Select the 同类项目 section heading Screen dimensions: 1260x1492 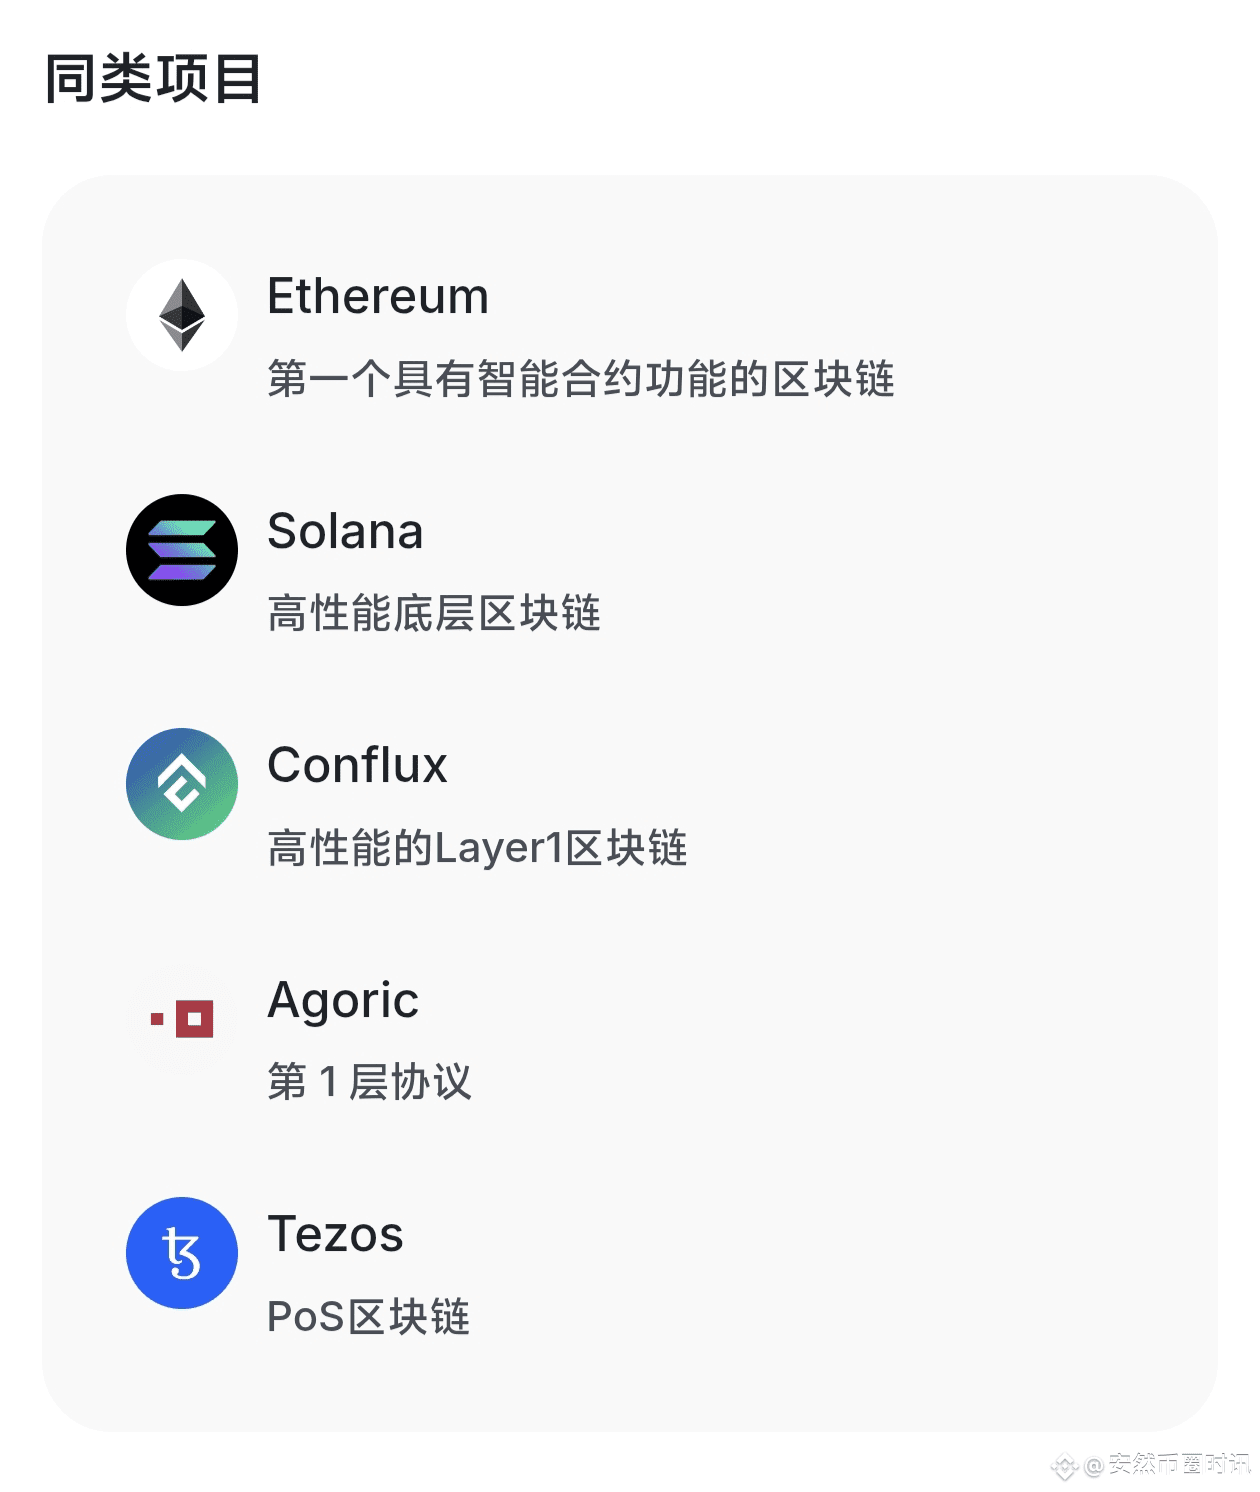153,79
